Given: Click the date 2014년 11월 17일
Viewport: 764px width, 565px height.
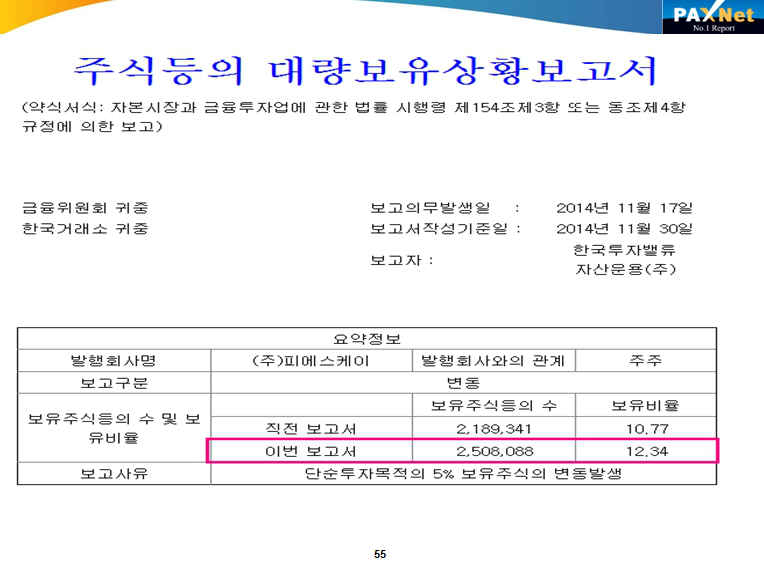Looking at the screenshot, I should (x=625, y=208).
